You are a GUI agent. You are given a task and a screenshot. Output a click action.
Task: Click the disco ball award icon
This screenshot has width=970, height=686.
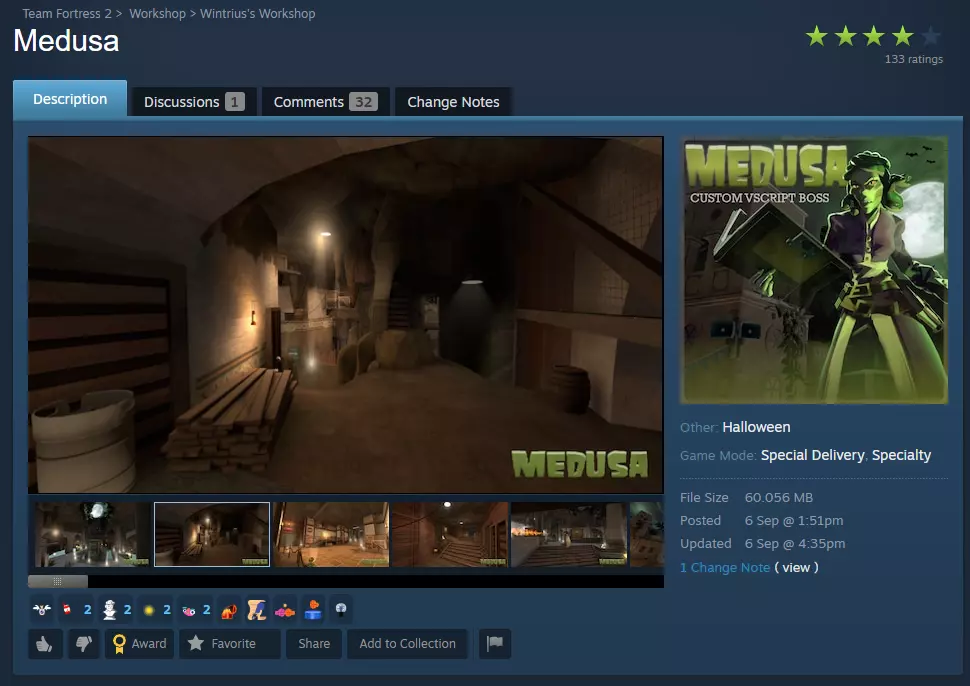point(340,609)
